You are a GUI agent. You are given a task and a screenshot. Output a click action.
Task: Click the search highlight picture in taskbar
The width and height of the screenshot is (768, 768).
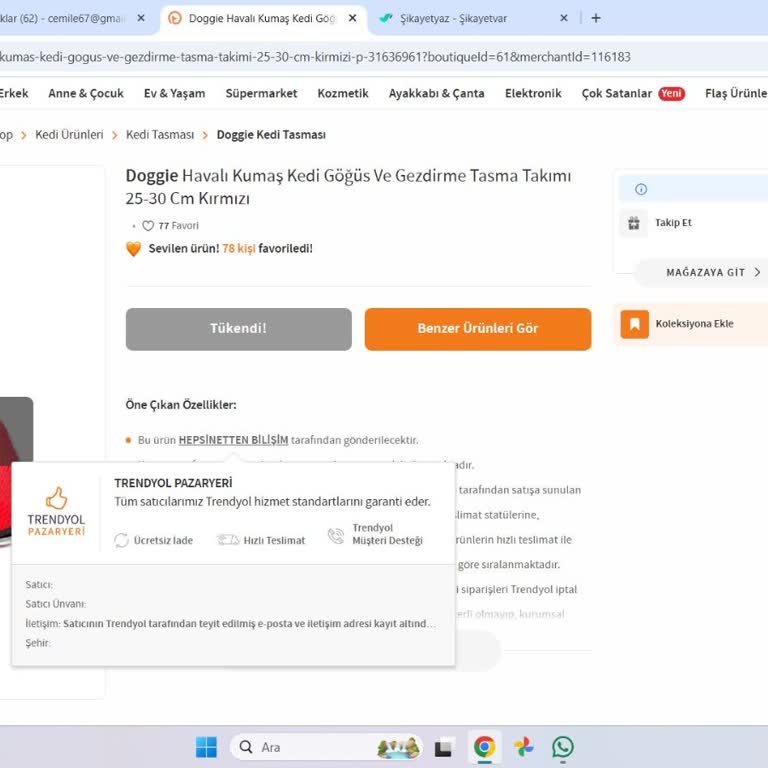click(398, 747)
